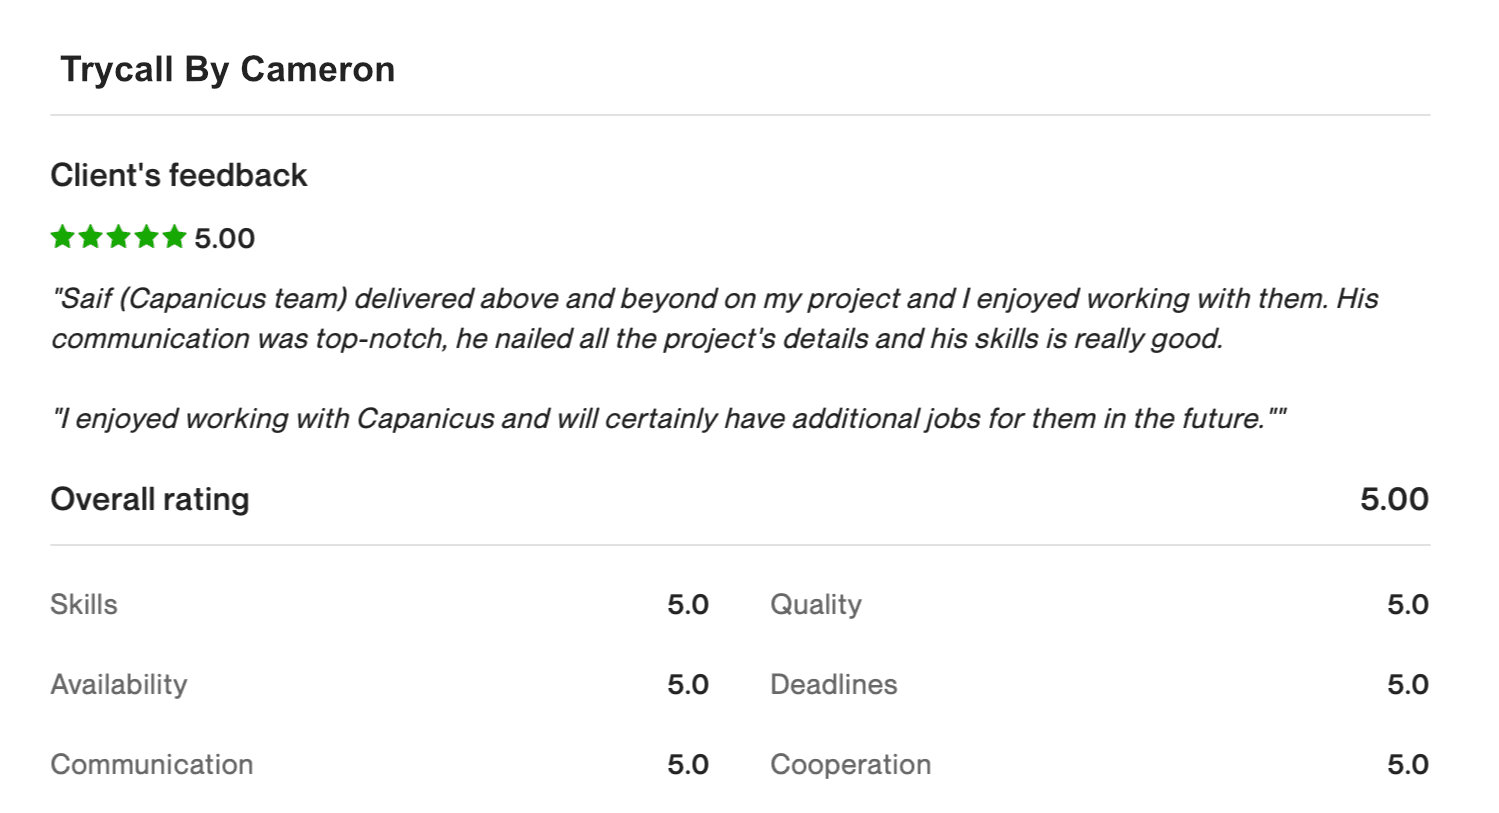The width and height of the screenshot is (1499, 813).
Task: Click the 5.00 score beside stars
Action: 225,238
